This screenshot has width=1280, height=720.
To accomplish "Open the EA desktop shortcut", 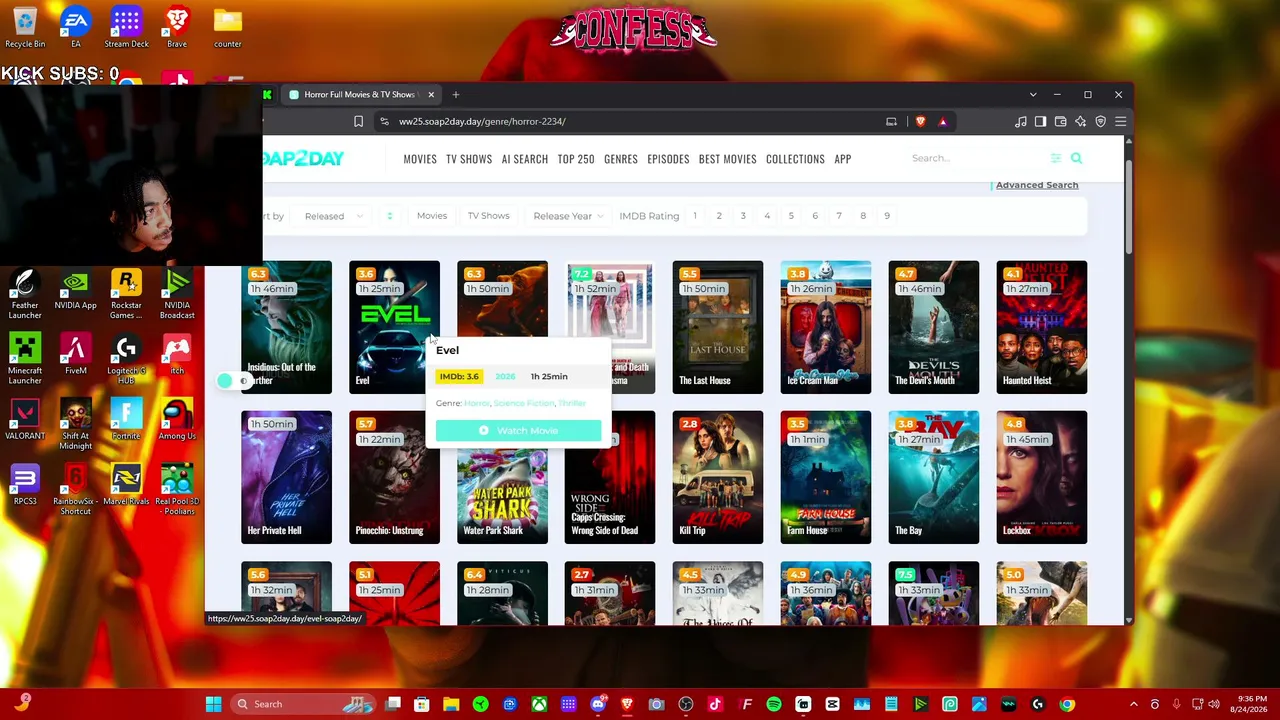I will pyautogui.click(x=76, y=28).
